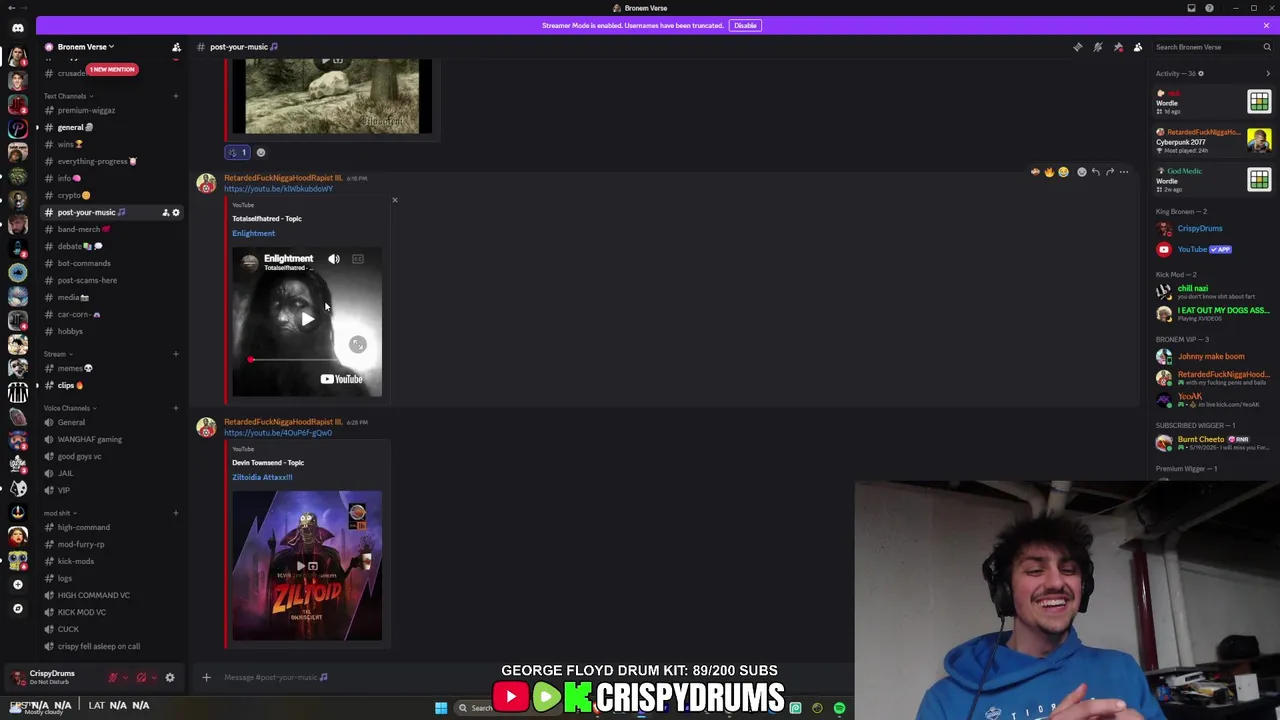This screenshot has width=1280, height=720.
Task: Switch to the general channel
Action: pyautogui.click(x=110, y=127)
